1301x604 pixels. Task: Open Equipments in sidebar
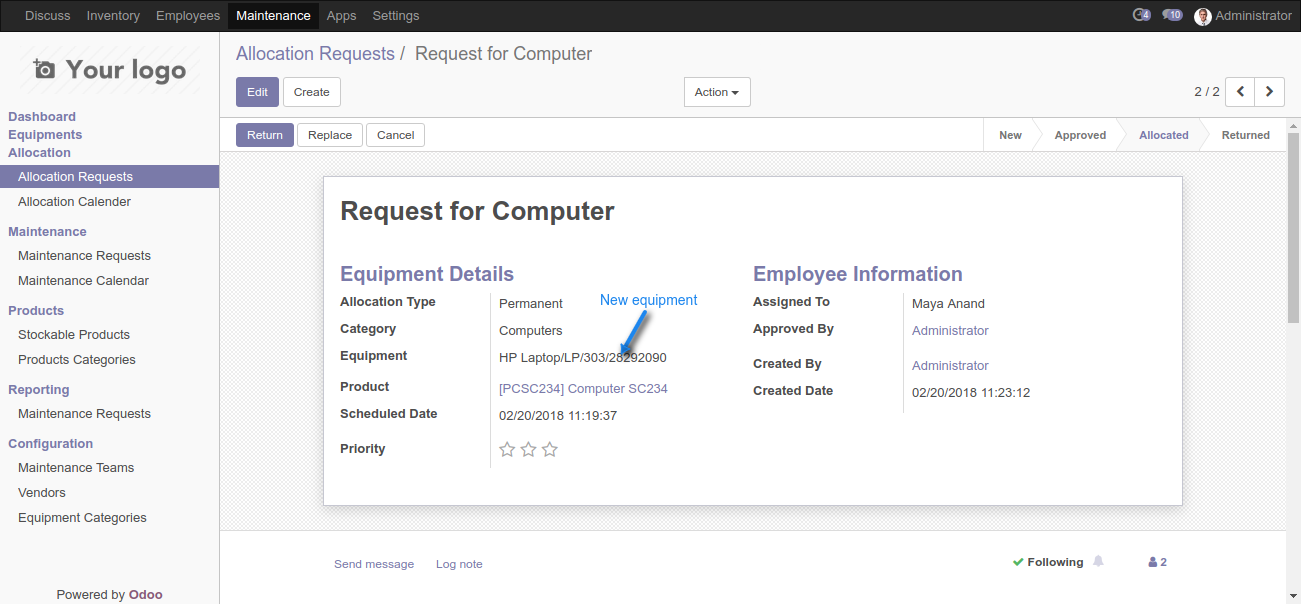click(x=45, y=135)
